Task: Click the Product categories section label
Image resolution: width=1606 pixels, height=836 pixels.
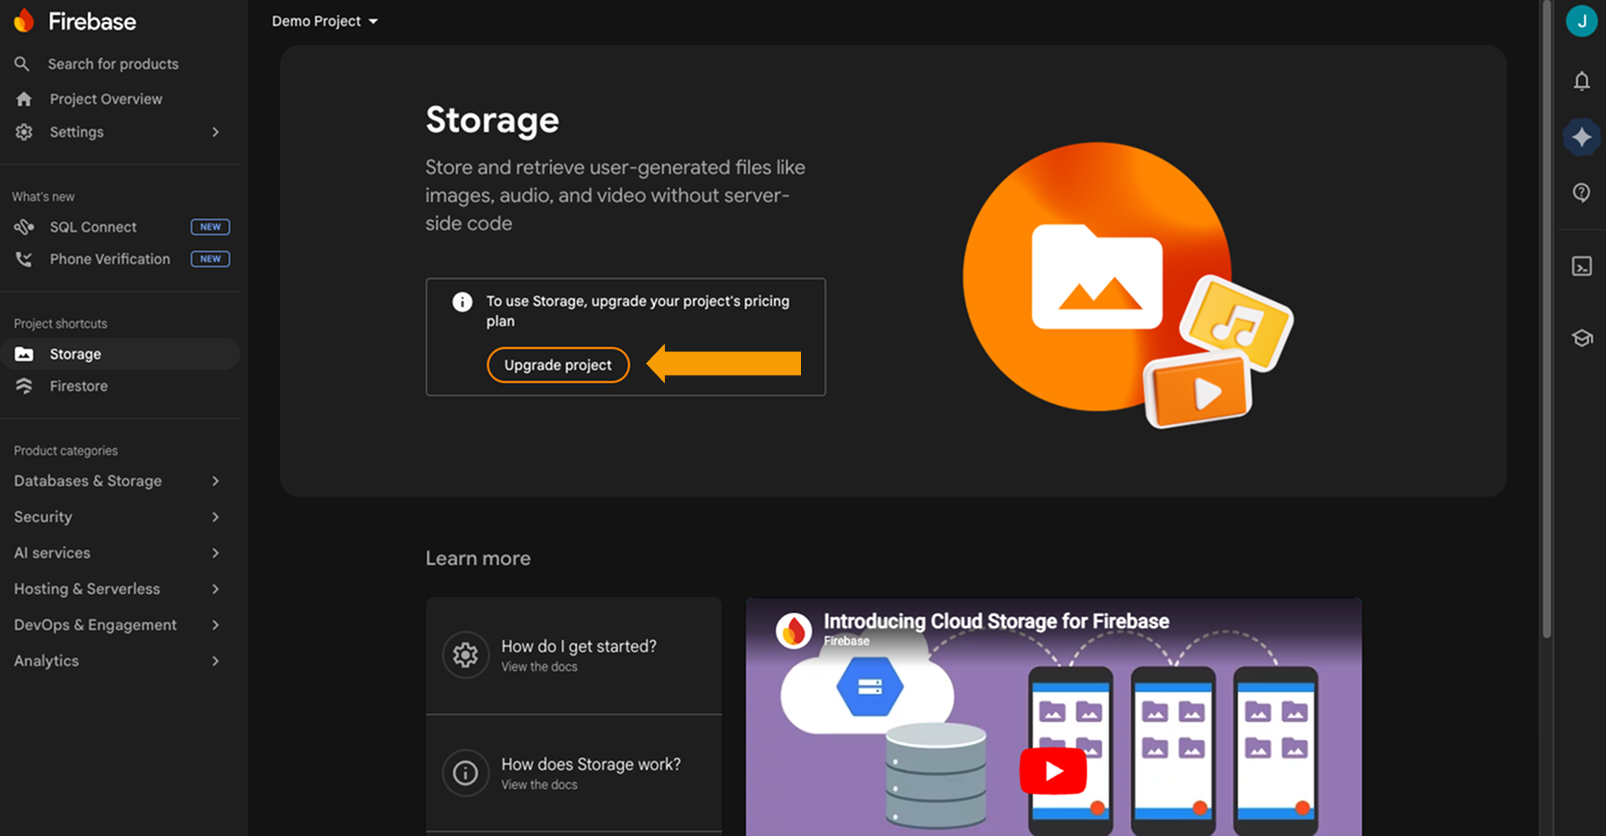Action: [x=66, y=451]
